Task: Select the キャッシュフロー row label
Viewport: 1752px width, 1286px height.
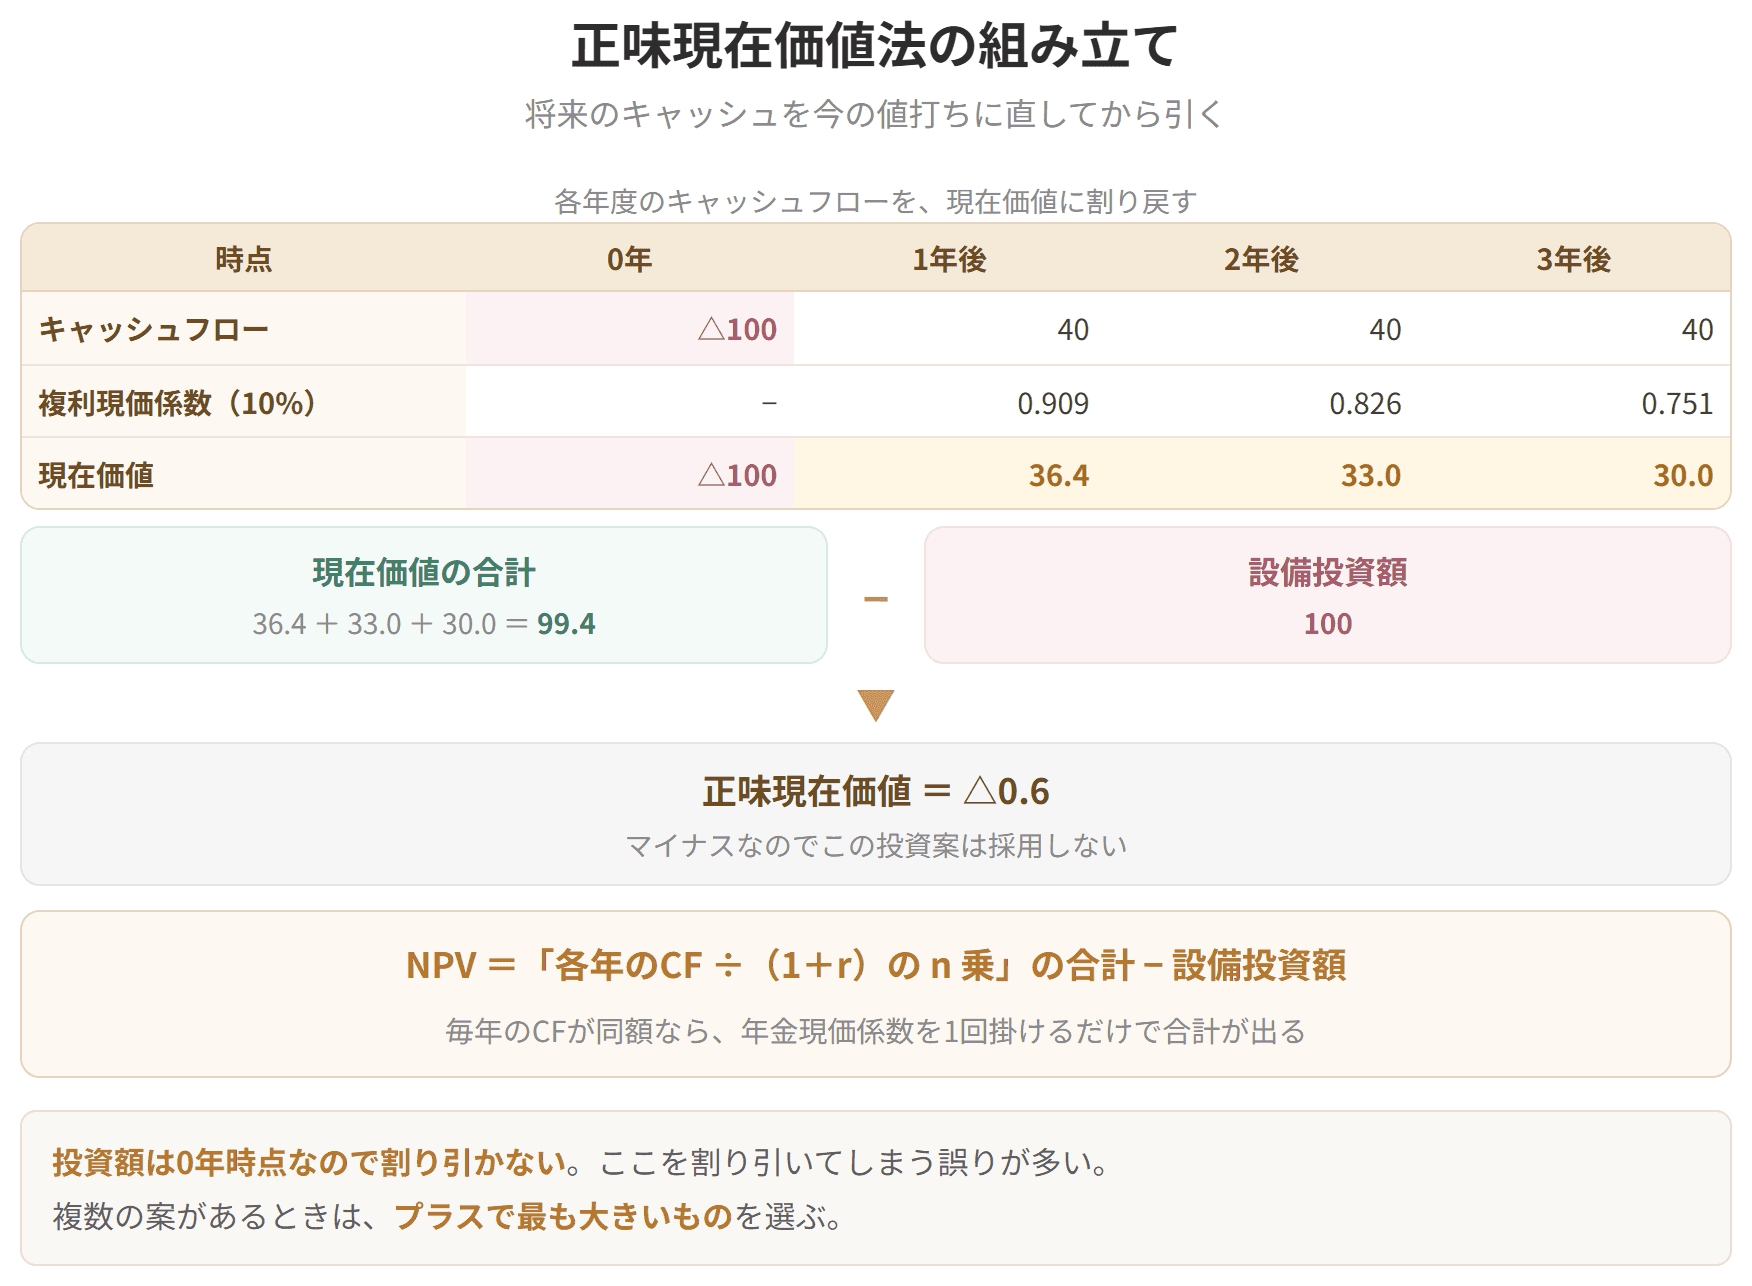Action: [154, 329]
